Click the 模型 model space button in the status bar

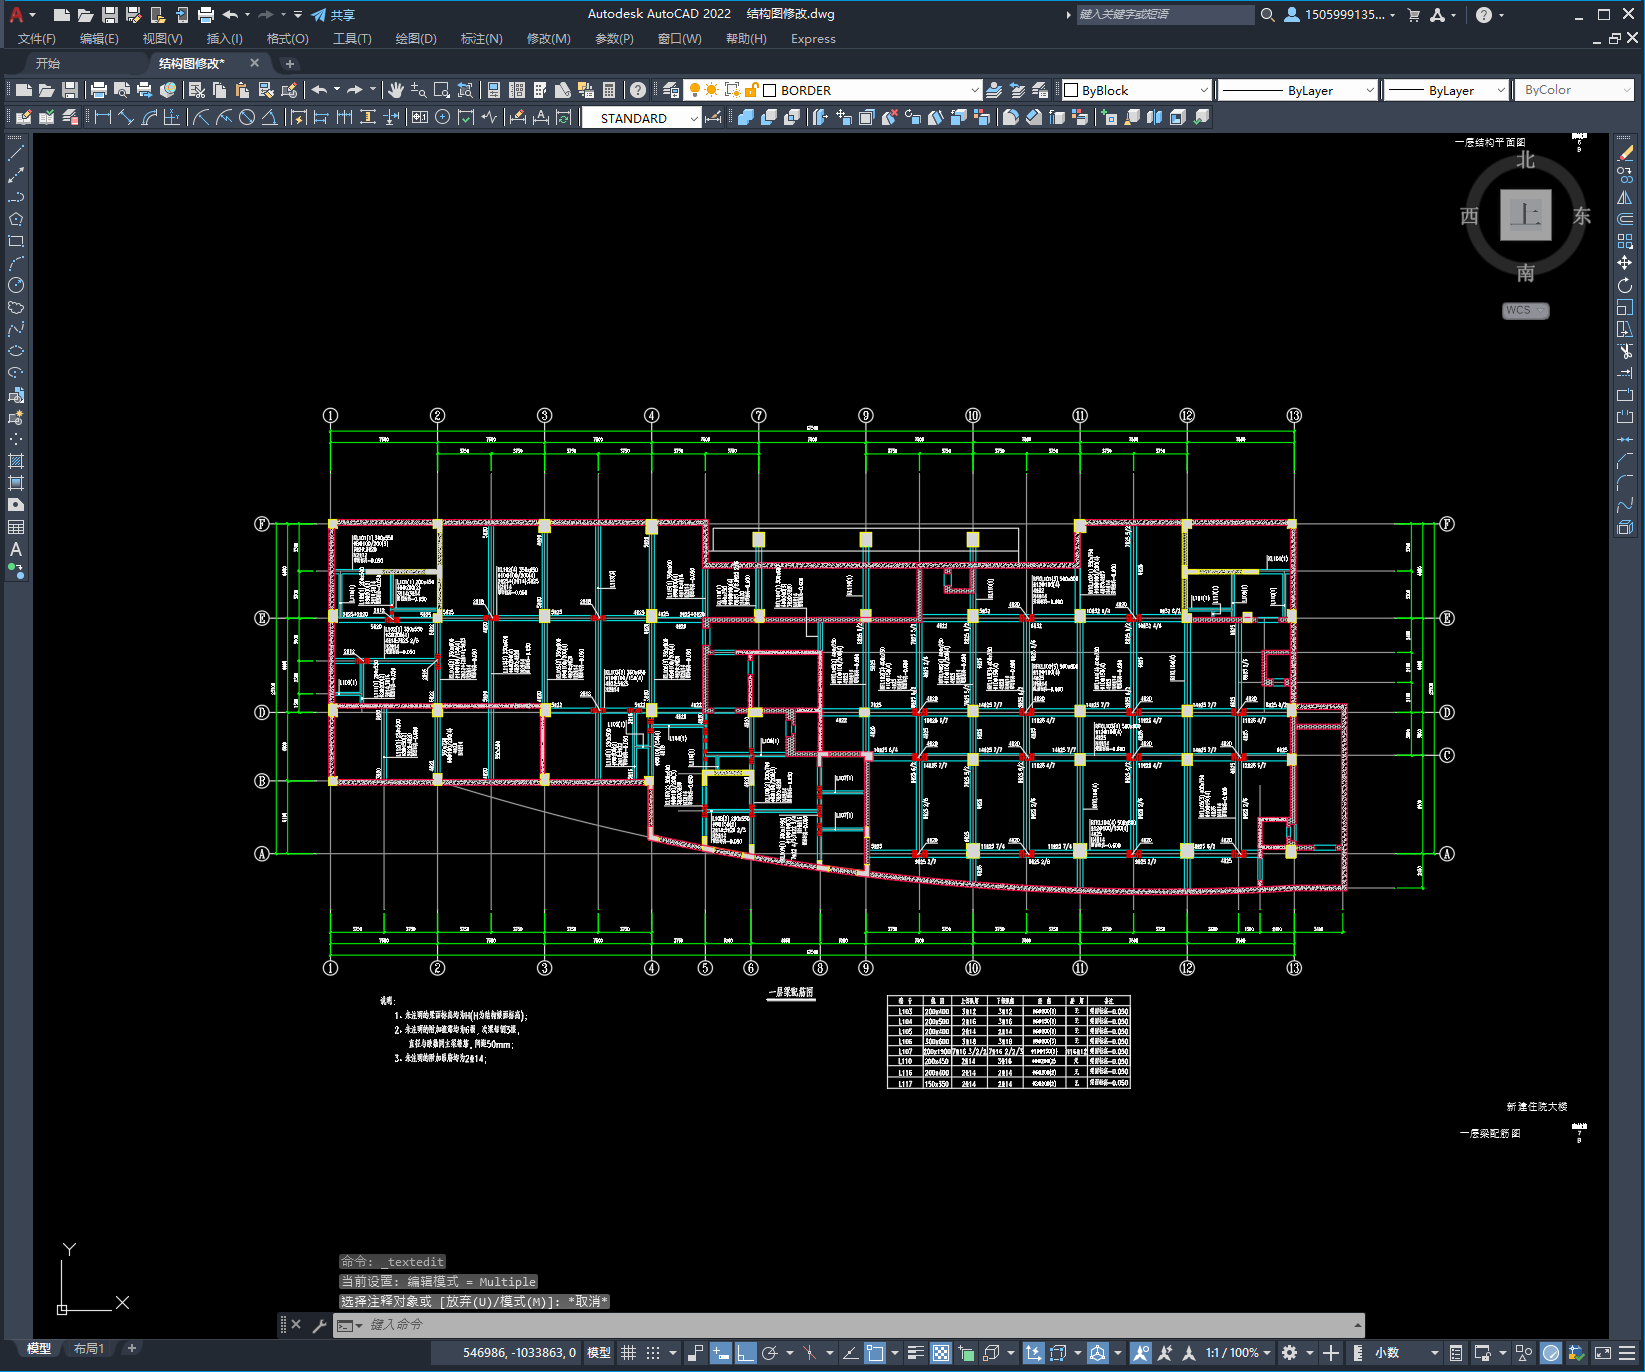click(599, 1353)
